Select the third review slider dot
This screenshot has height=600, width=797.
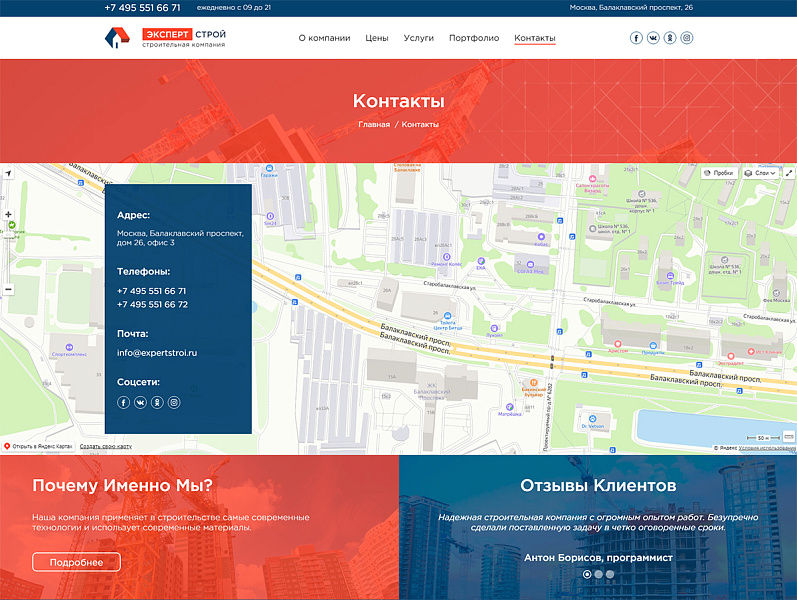tap(610, 574)
